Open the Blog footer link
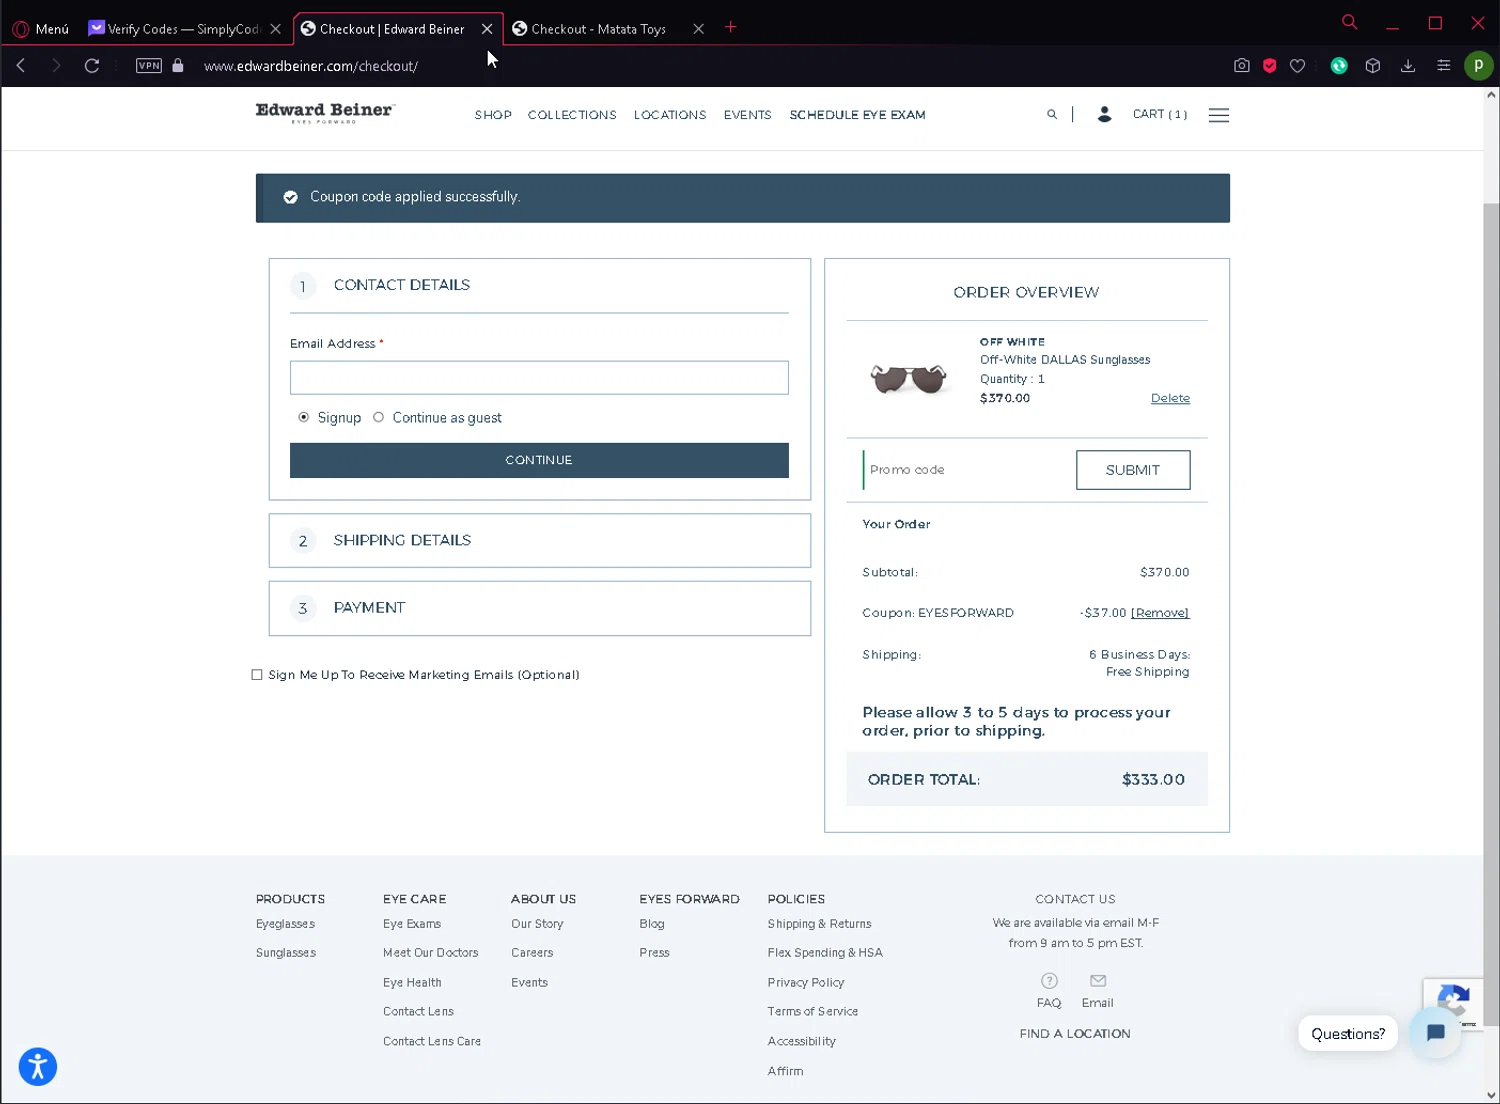 (x=652, y=924)
